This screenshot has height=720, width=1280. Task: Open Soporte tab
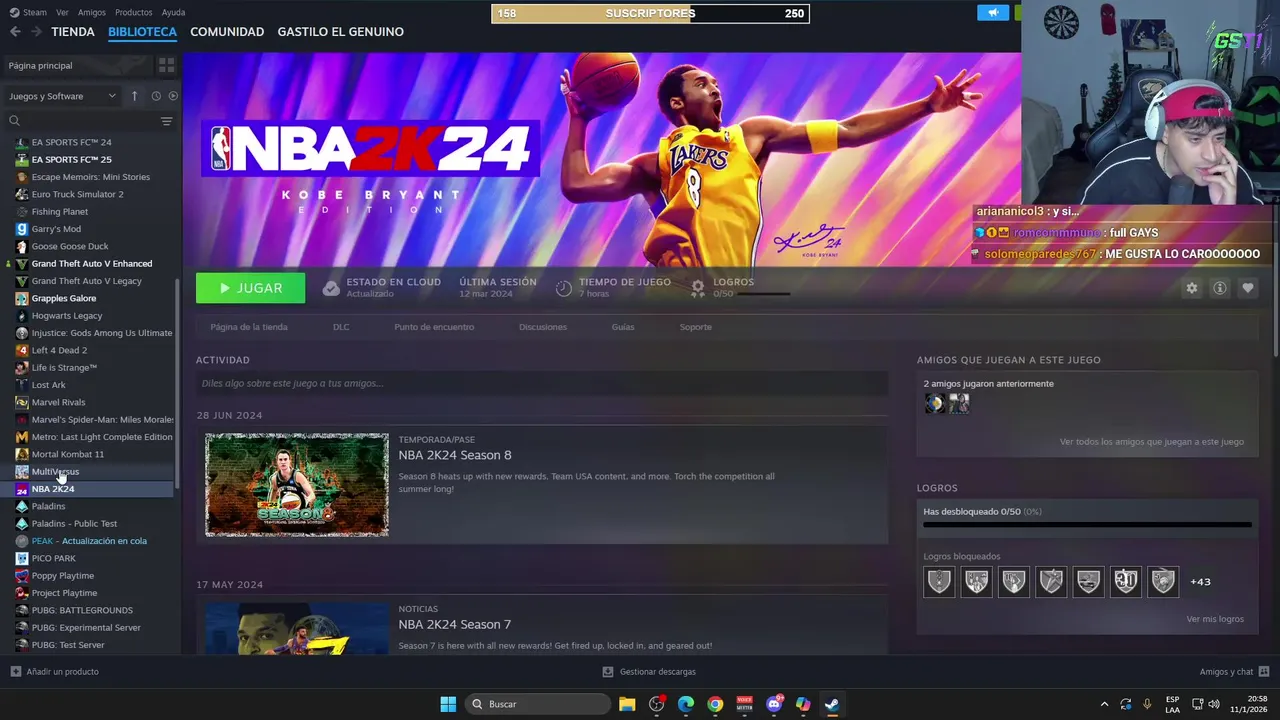[x=696, y=327]
